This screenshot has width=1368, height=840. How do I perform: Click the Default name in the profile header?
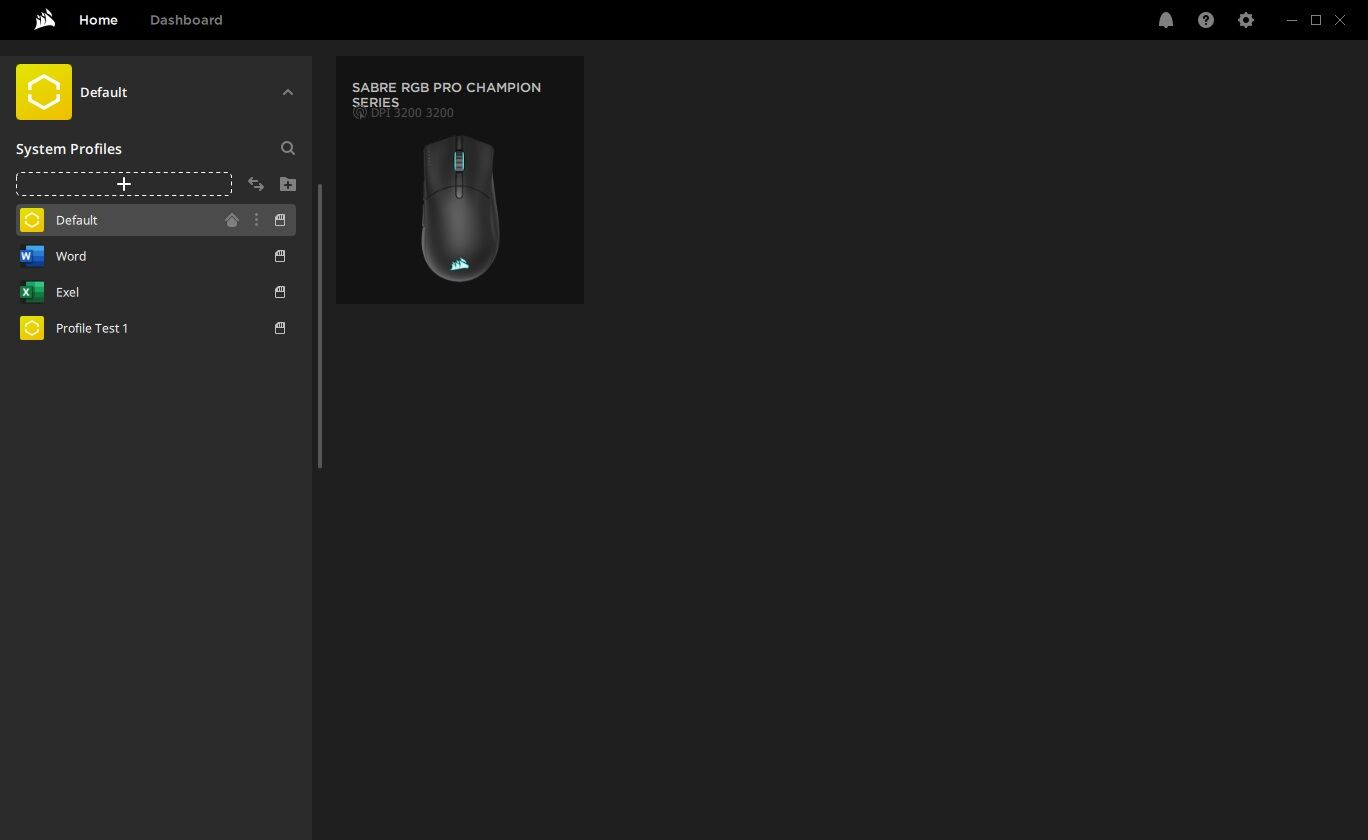(x=104, y=92)
